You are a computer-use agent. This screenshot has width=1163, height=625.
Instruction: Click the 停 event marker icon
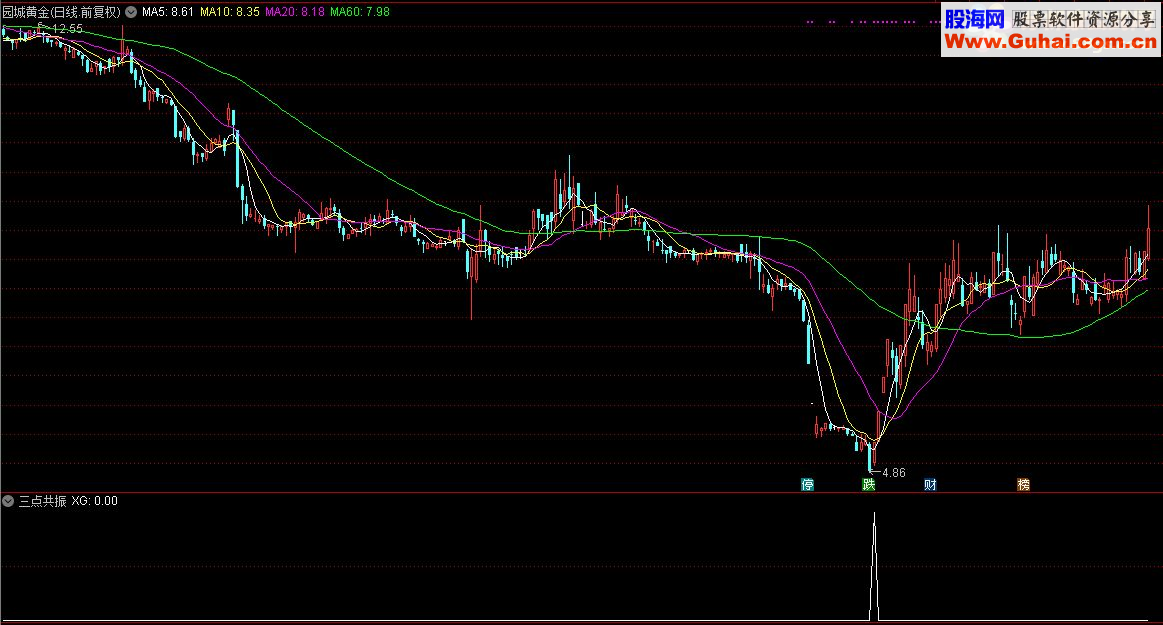[808, 485]
